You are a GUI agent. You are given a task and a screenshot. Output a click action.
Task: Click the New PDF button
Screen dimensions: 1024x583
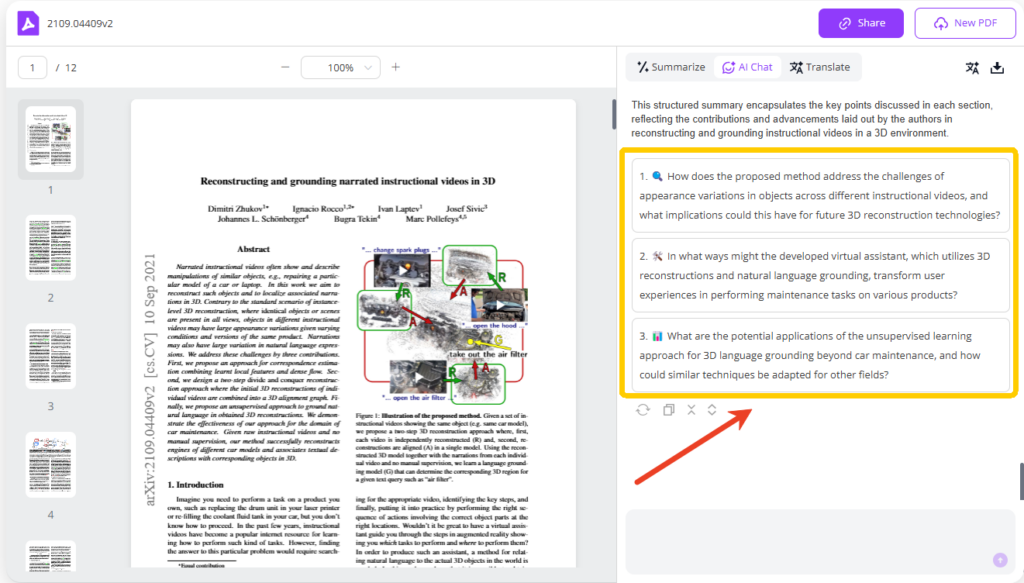tap(964, 22)
